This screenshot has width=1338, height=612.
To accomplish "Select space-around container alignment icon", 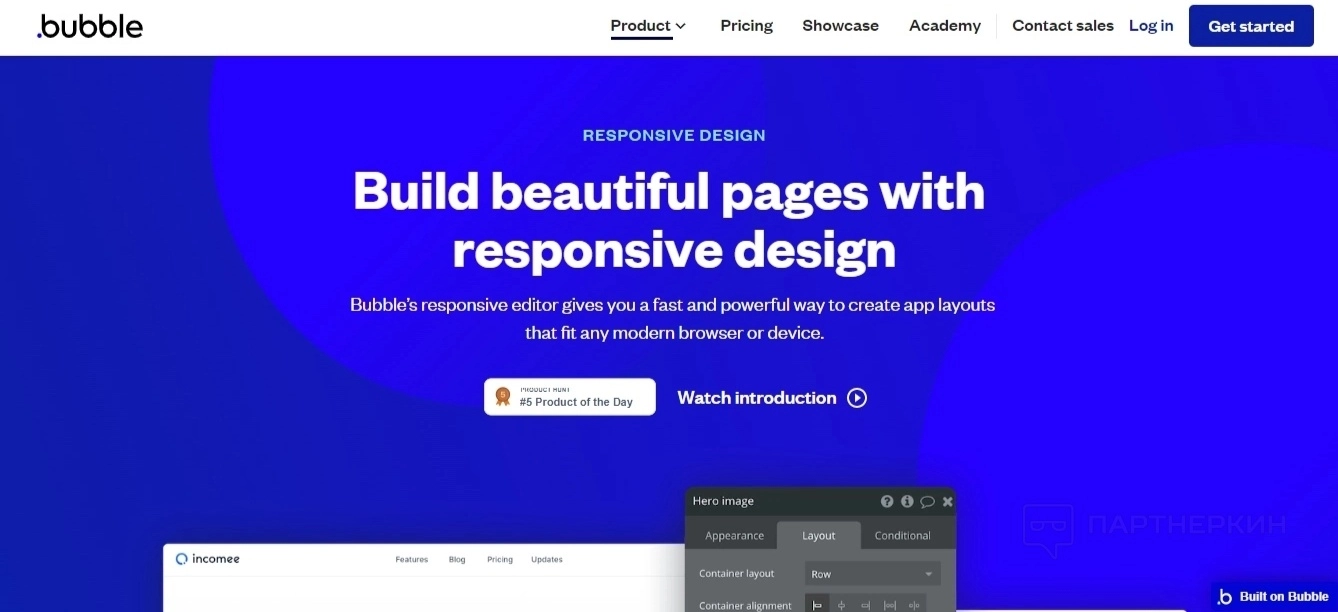I will pyautogui.click(x=913, y=605).
